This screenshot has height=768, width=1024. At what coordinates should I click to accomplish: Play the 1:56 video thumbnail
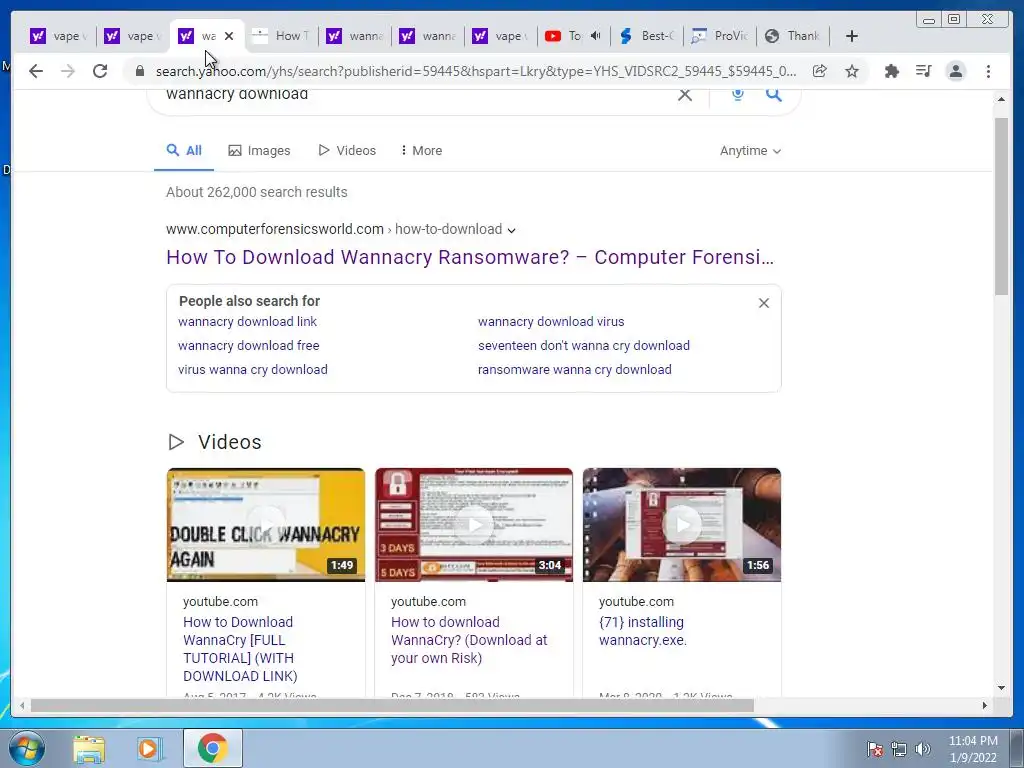(682, 524)
